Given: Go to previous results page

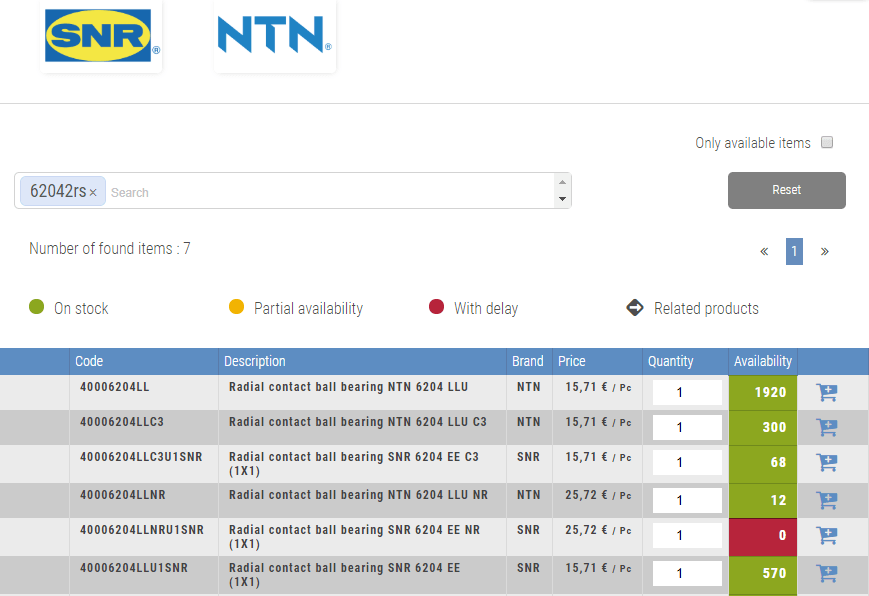Looking at the screenshot, I should click(x=764, y=251).
